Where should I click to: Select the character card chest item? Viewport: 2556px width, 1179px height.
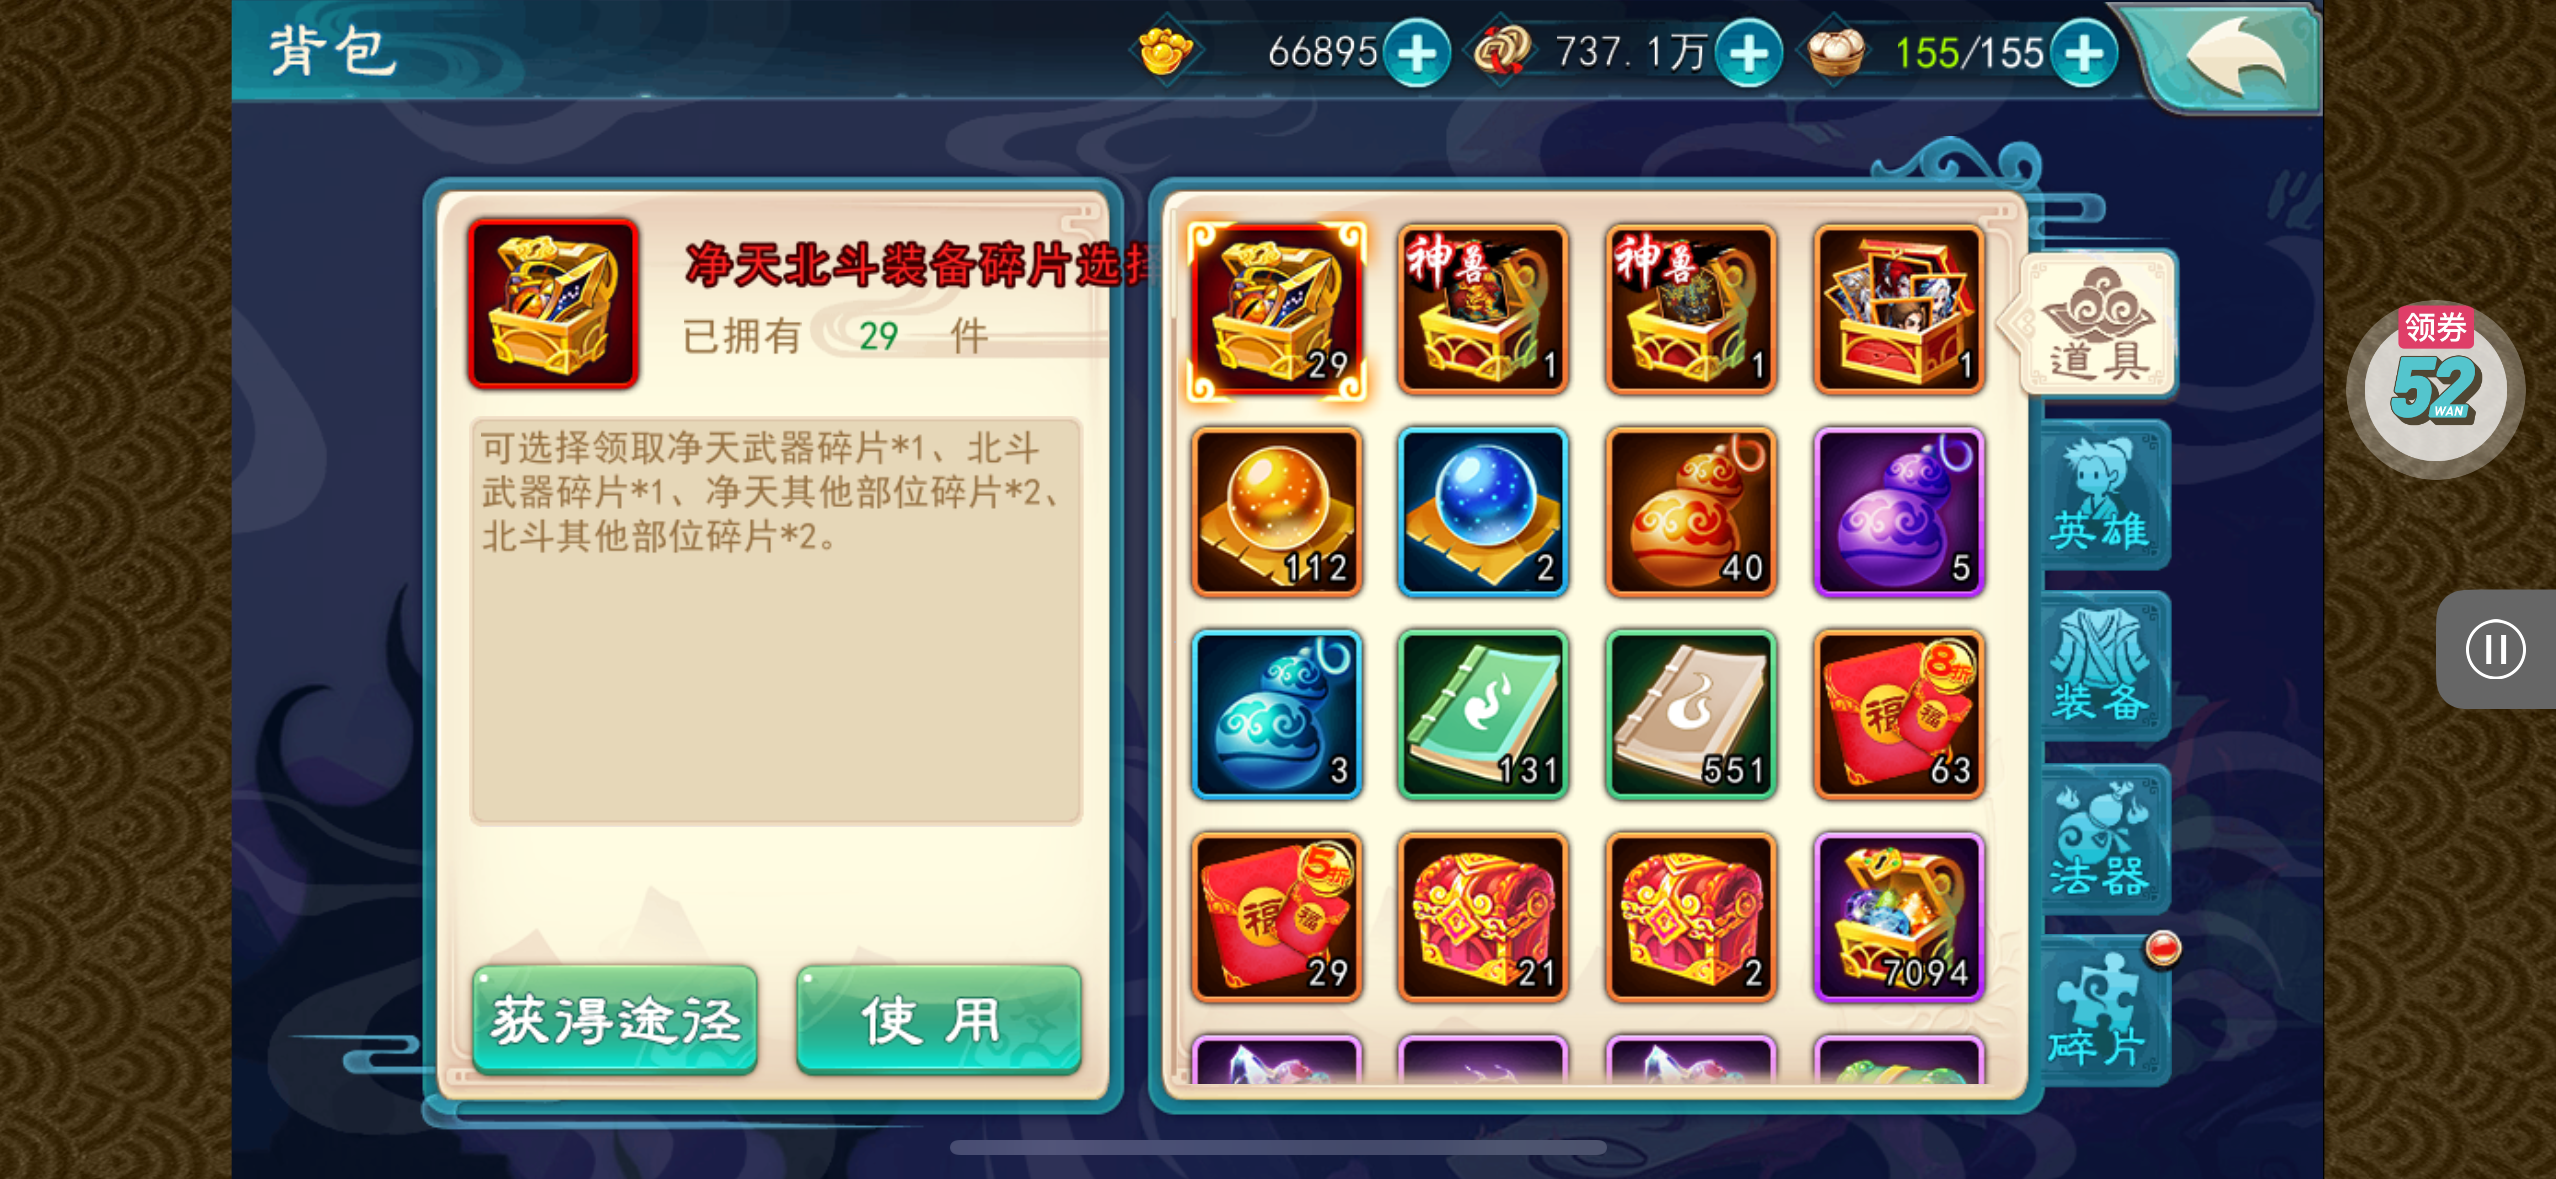coord(1898,309)
